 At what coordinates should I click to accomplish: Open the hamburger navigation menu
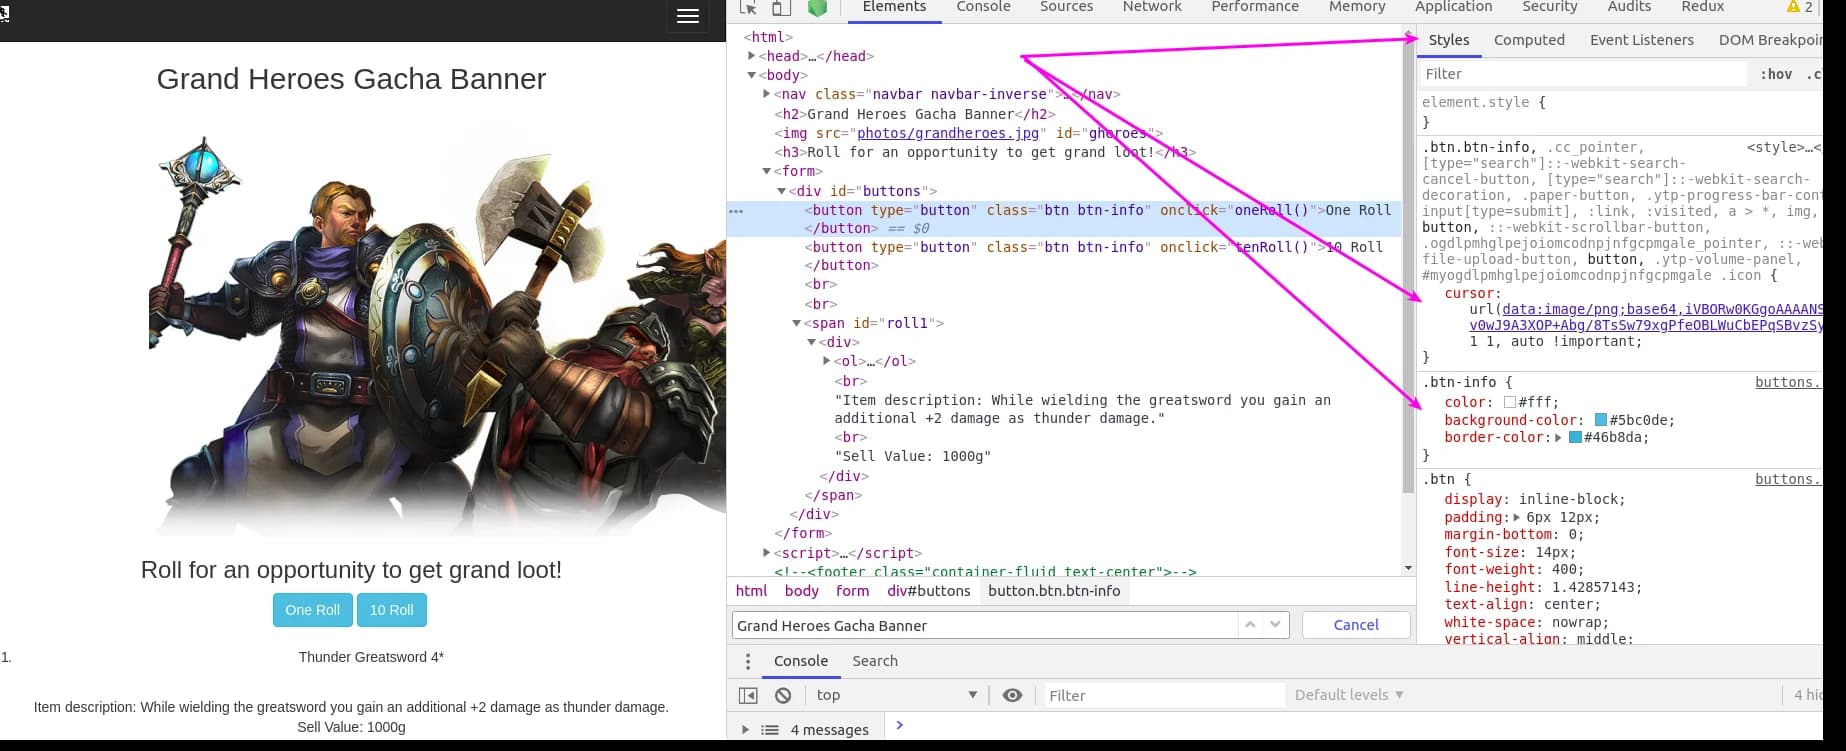pos(687,16)
